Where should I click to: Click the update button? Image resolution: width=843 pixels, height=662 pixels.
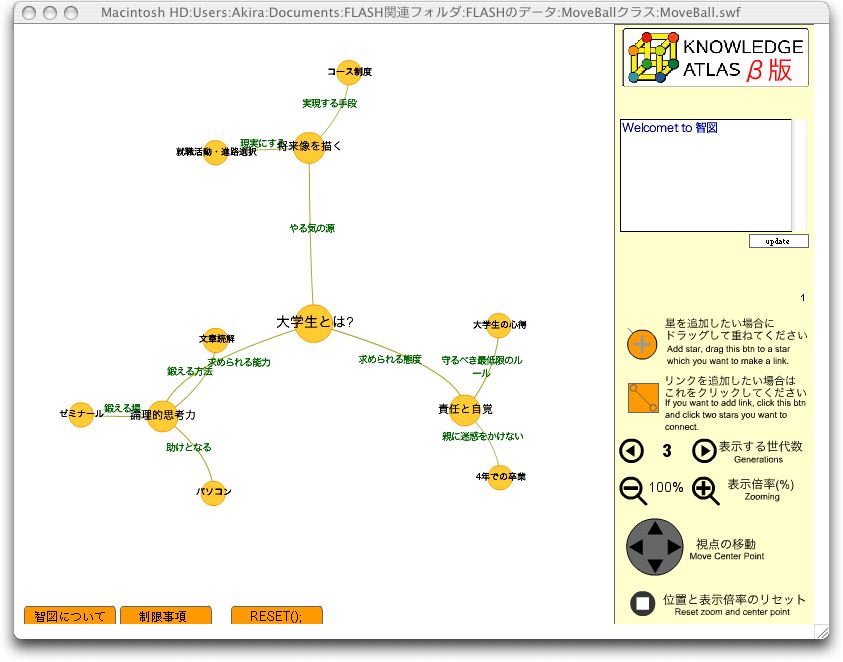(x=778, y=241)
